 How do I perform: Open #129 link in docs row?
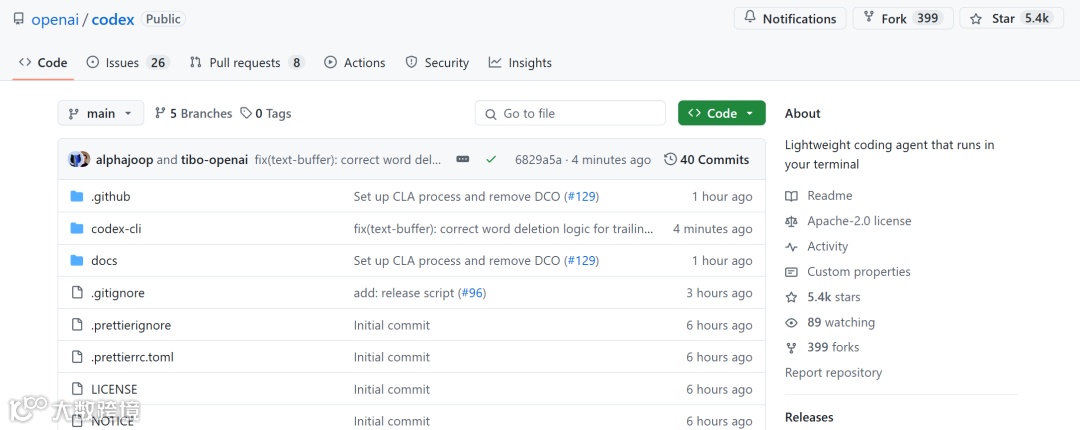tap(581, 260)
